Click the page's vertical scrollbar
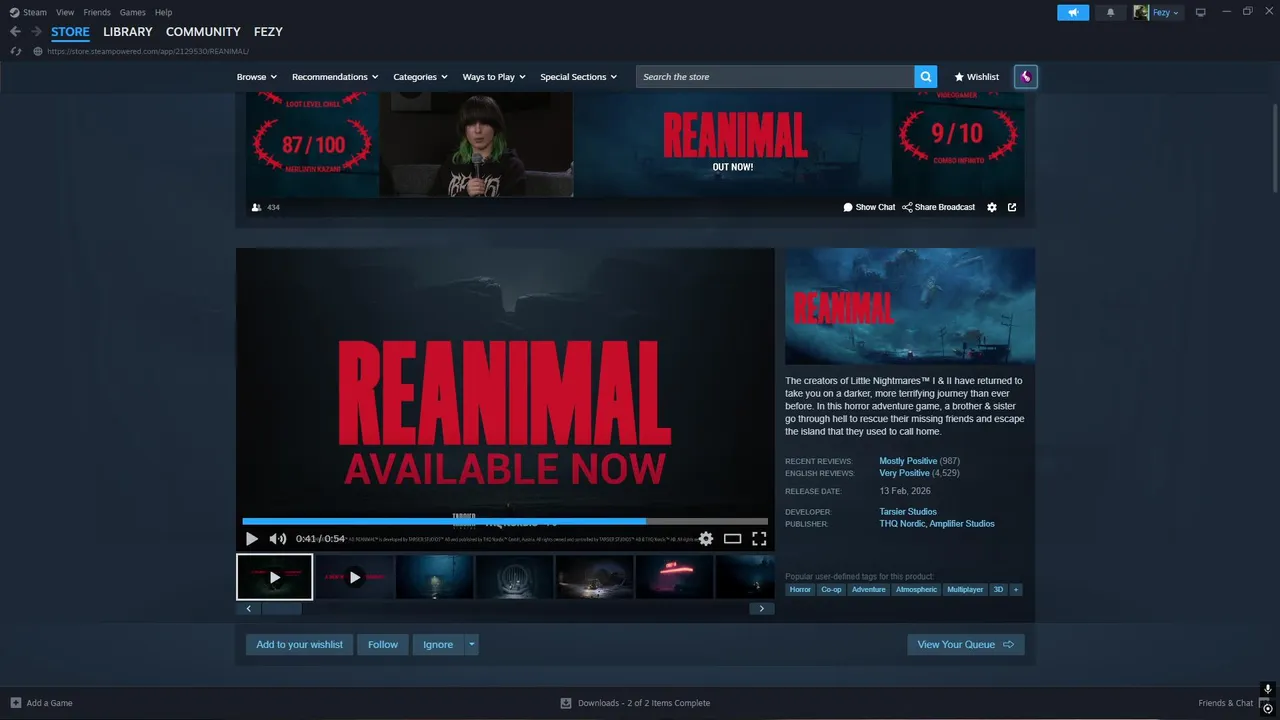Image resolution: width=1280 pixels, height=720 pixels. pyautogui.click(x=1274, y=148)
